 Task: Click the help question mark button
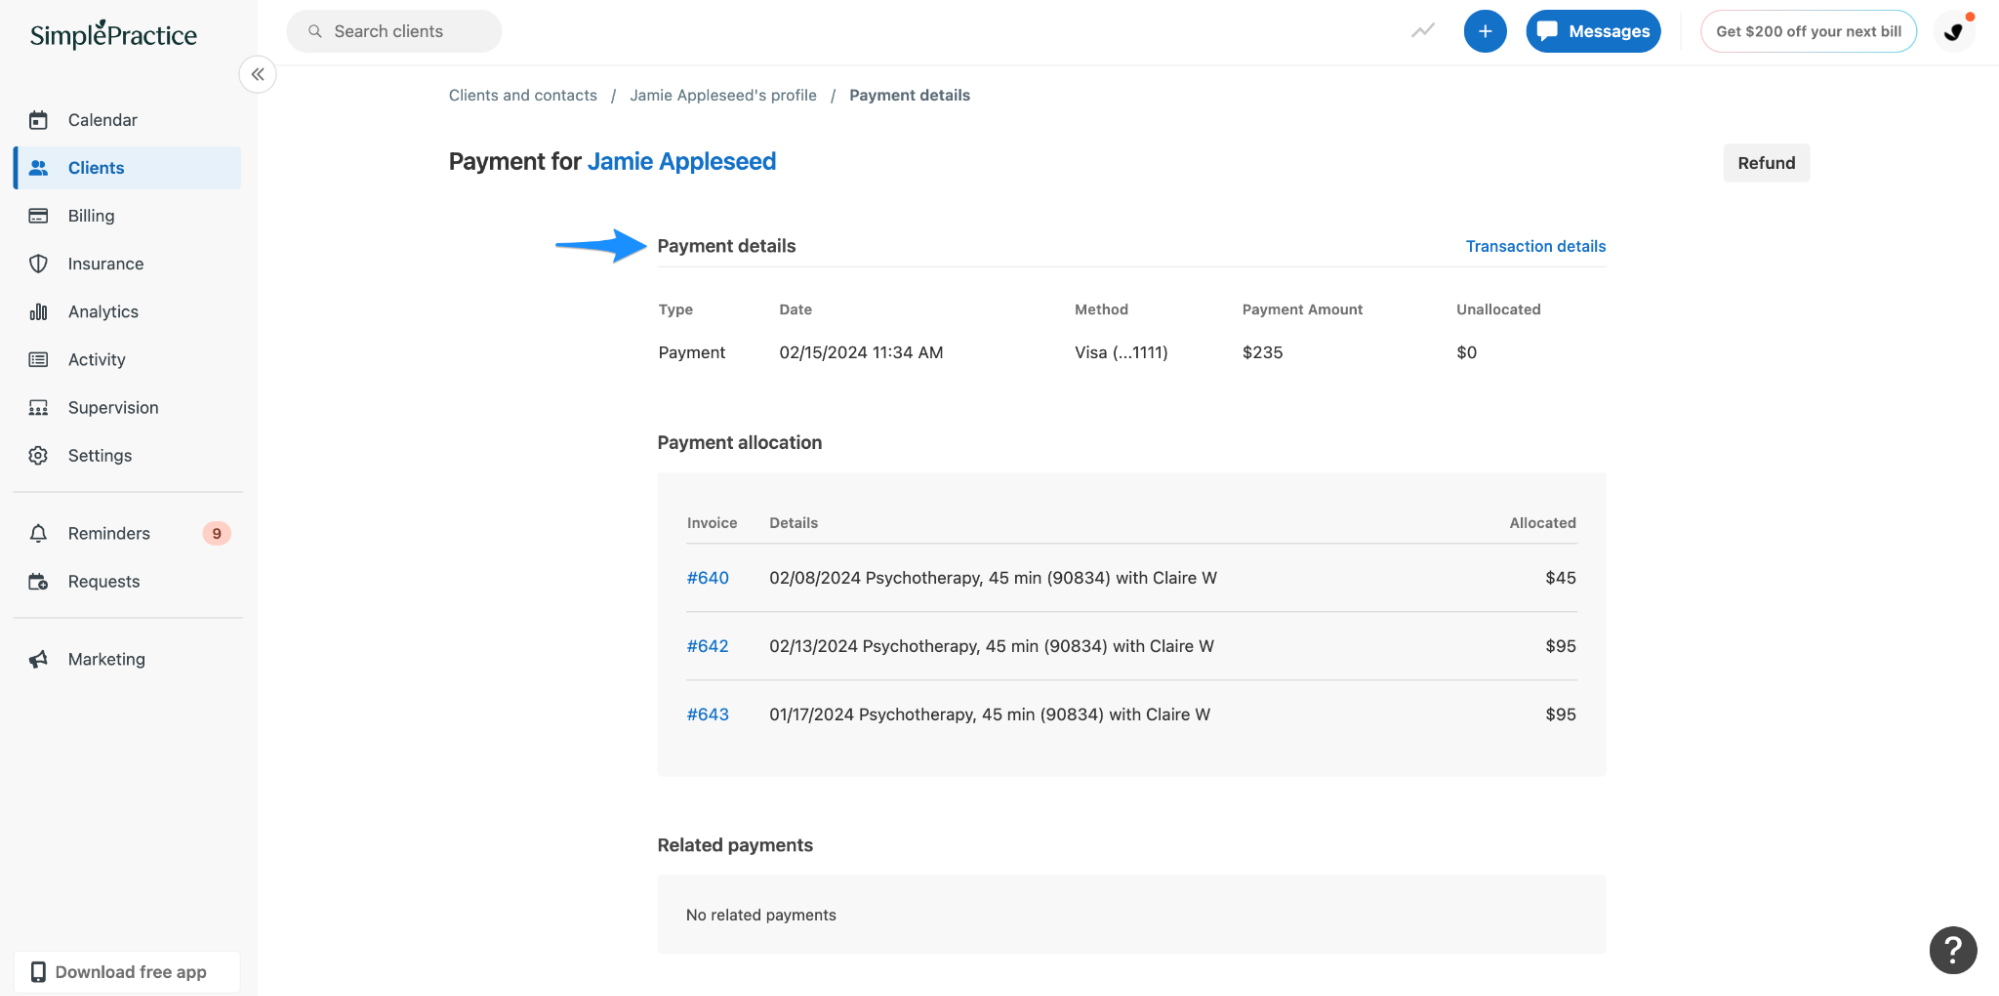[x=1953, y=950]
